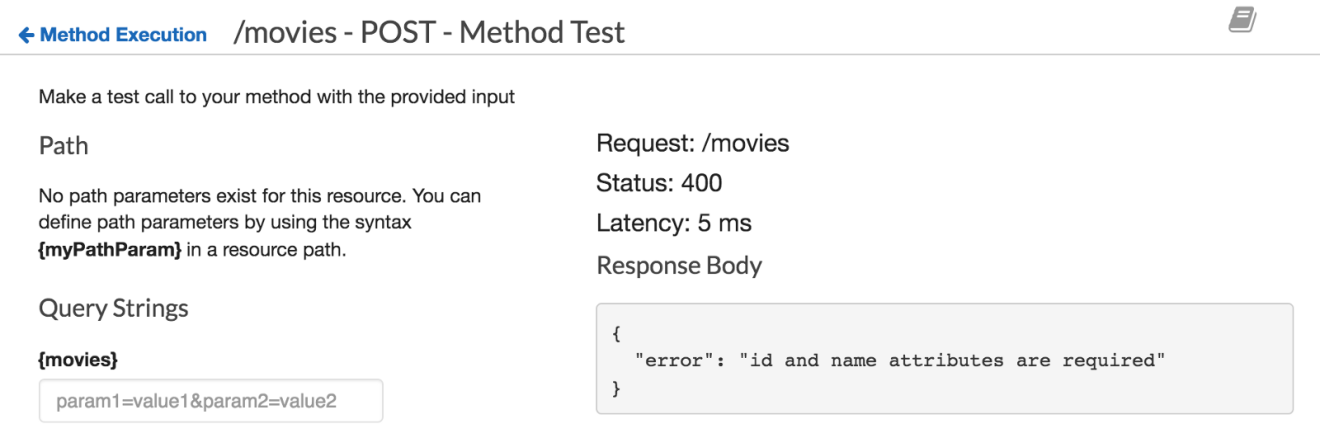Image resolution: width=1320 pixels, height=424 pixels.
Task: Click the "Make a test call" description text
Action: click(x=277, y=97)
